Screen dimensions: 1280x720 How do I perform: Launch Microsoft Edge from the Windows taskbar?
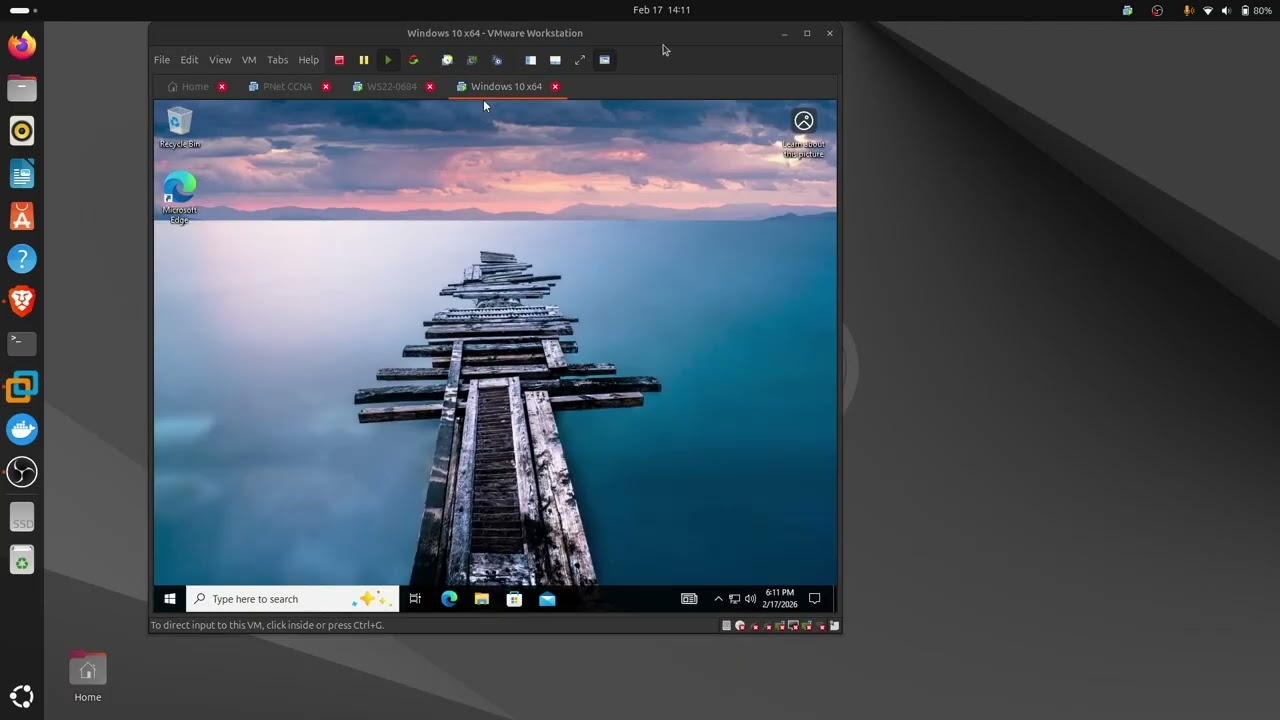coord(449,599)
